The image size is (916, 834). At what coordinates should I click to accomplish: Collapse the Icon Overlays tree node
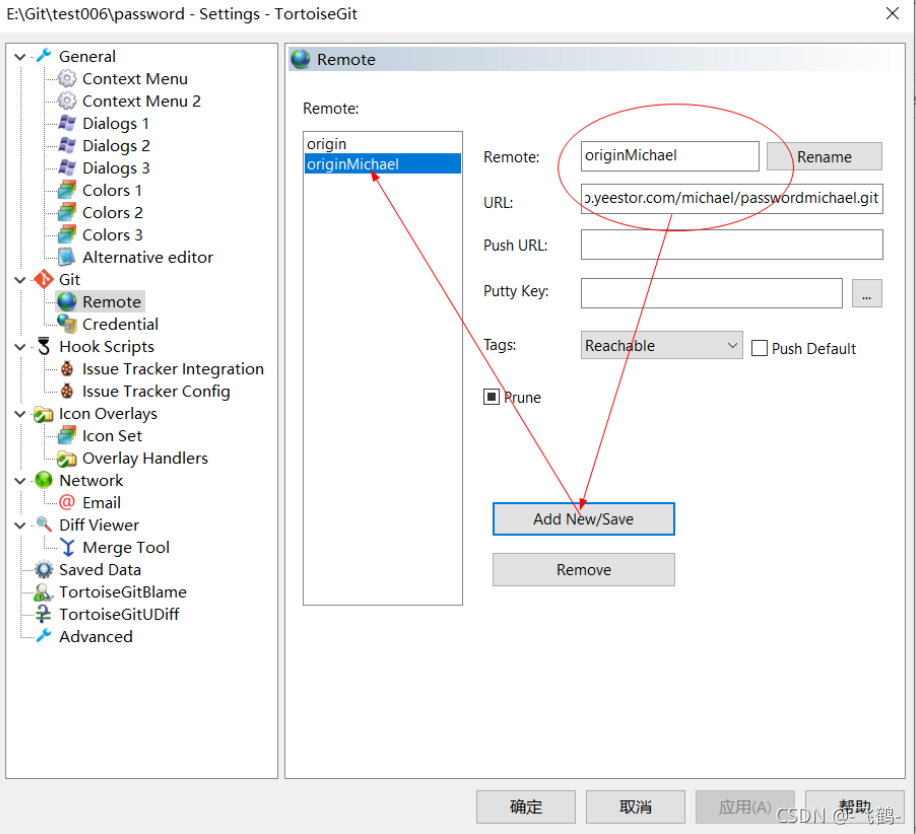pos(20,414)
